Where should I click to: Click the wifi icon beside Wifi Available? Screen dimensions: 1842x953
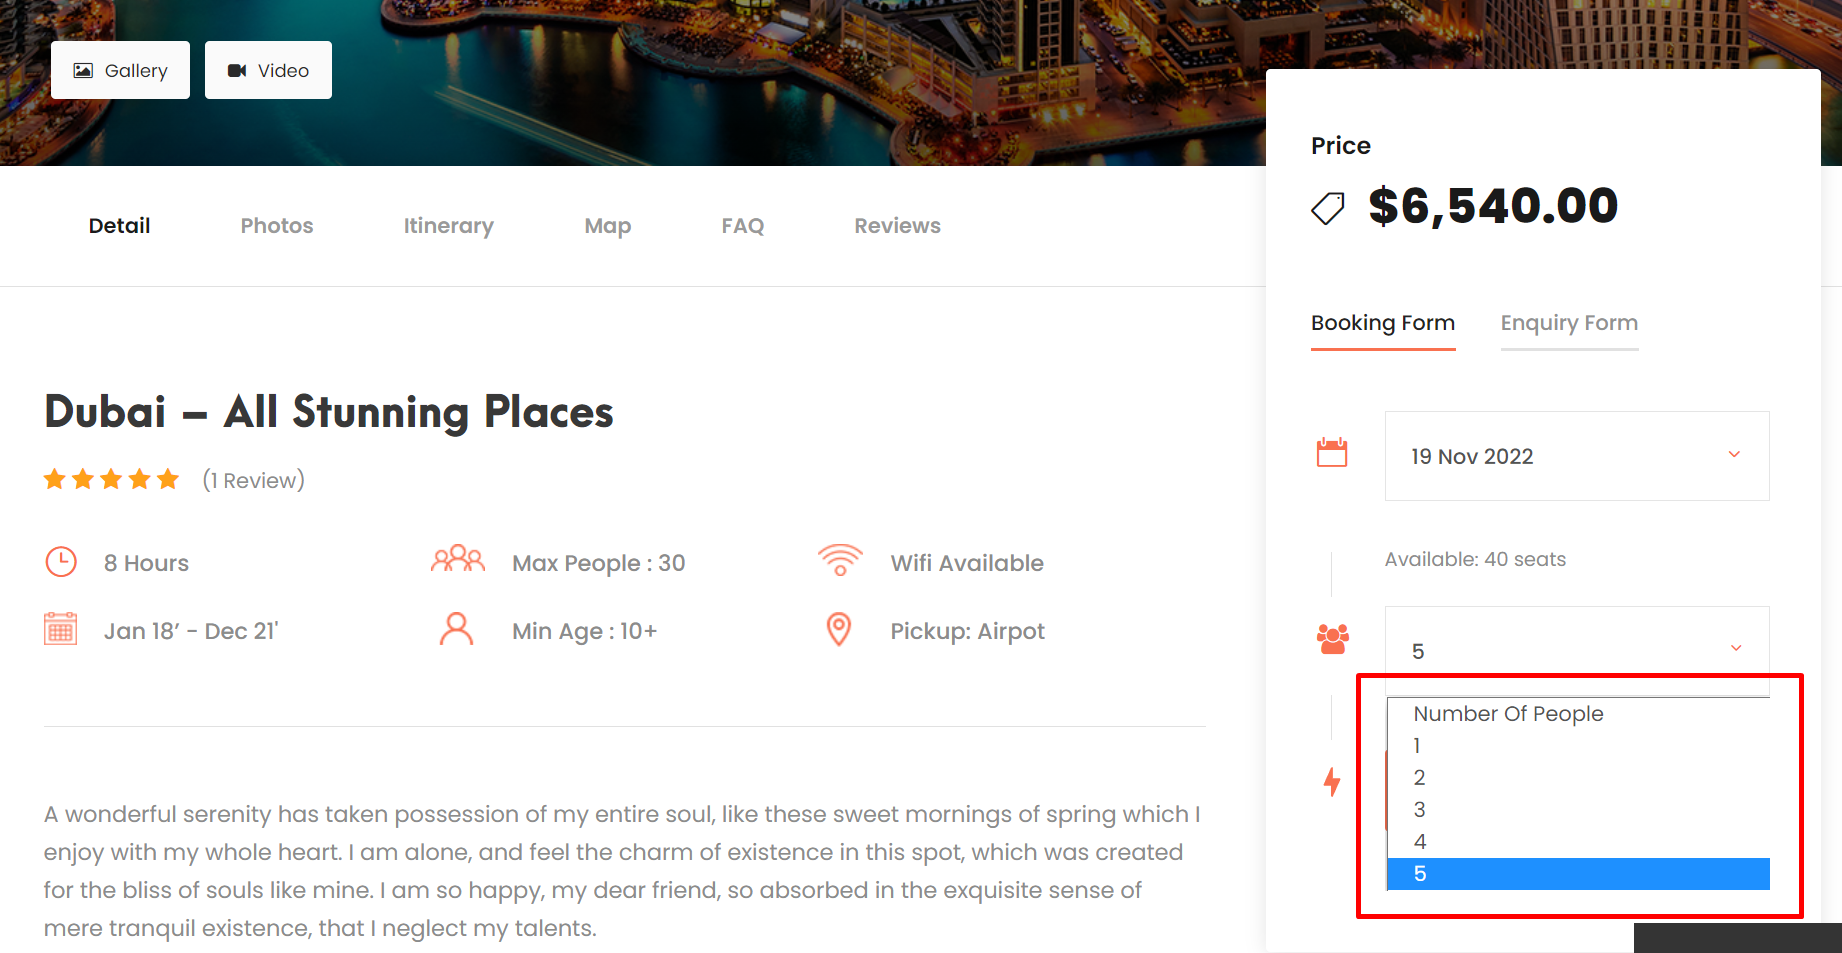(x=840, y=560)
